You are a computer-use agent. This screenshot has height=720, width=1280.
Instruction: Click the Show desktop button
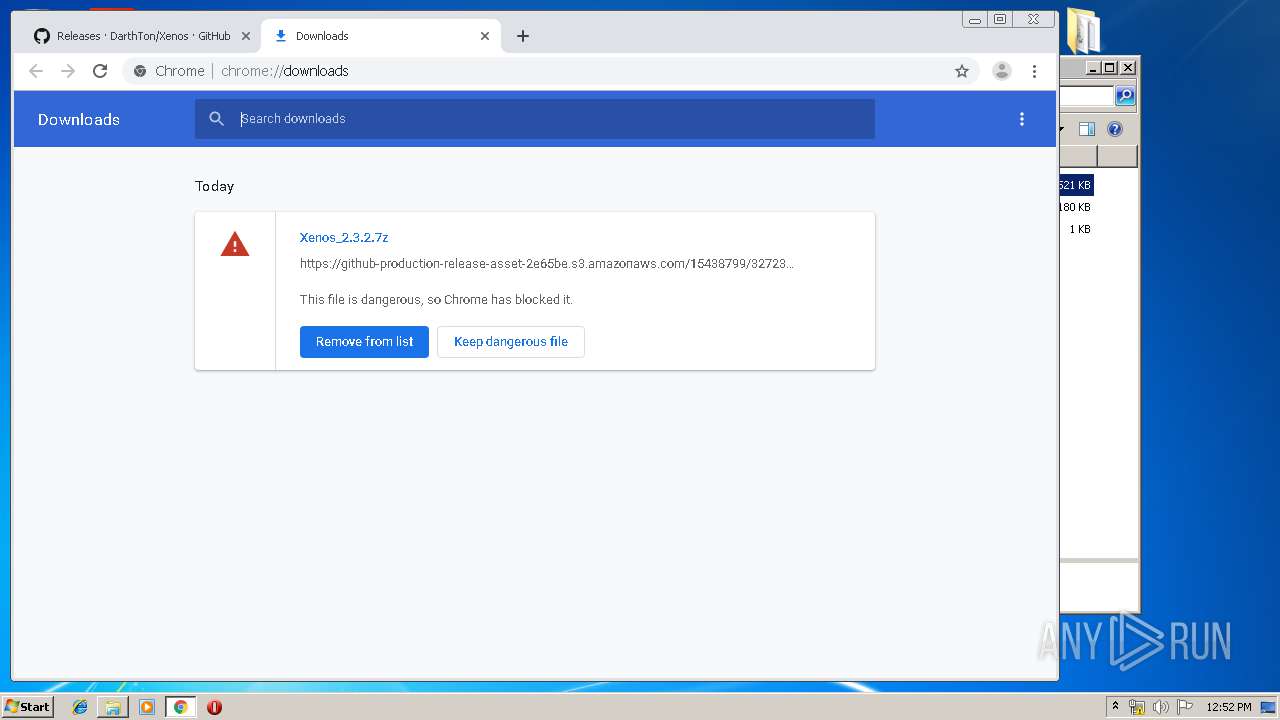point(1268,707)
